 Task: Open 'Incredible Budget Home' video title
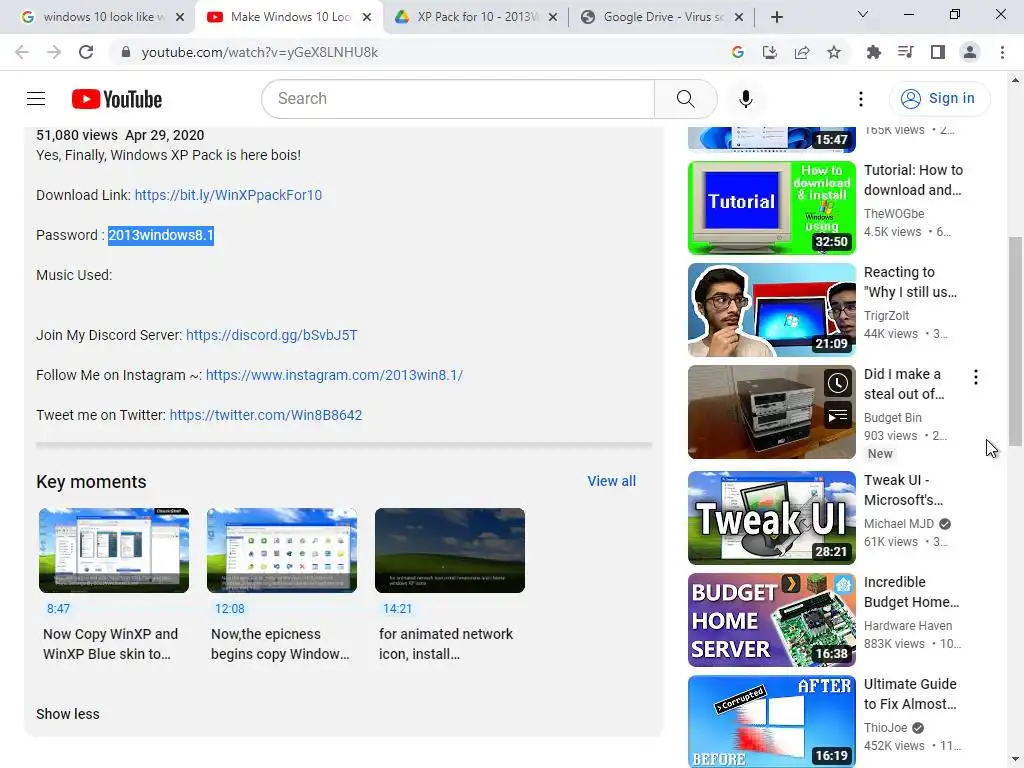[912, 592]
